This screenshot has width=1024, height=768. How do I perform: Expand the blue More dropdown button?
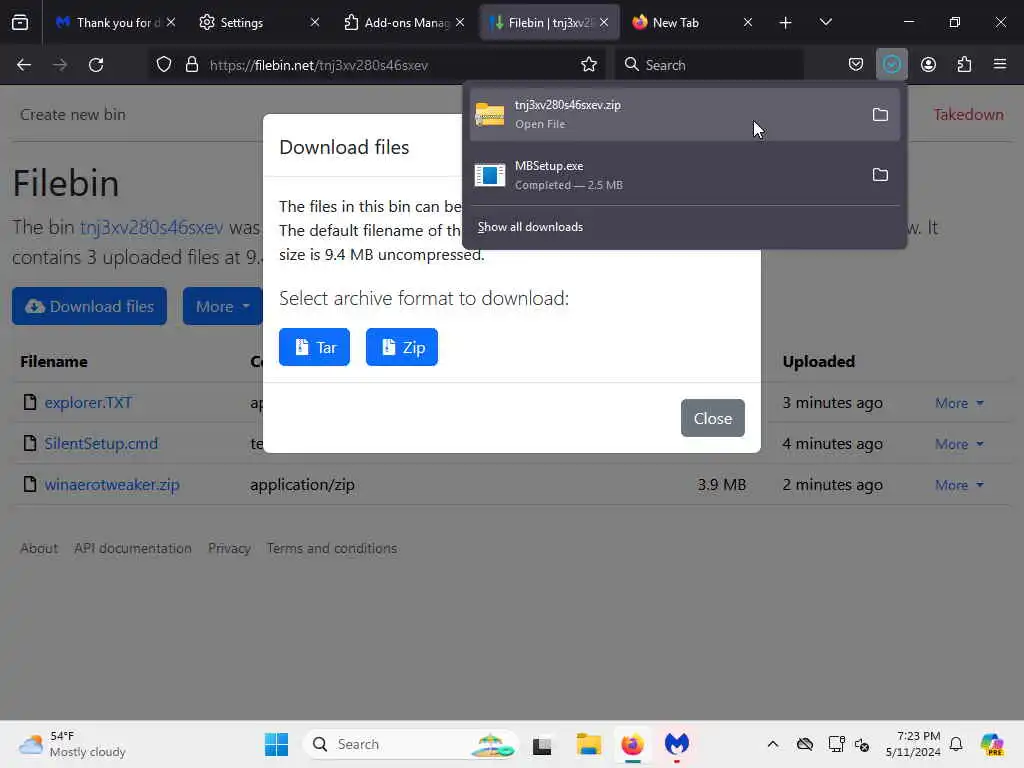pos(223,306)
